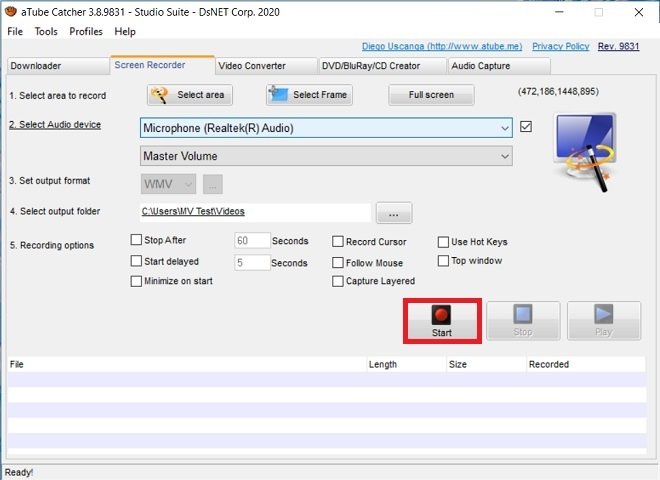Enable the Use Hot Keys checkbox
Viewport: 660px width, 480px height.
coord(443,242)
